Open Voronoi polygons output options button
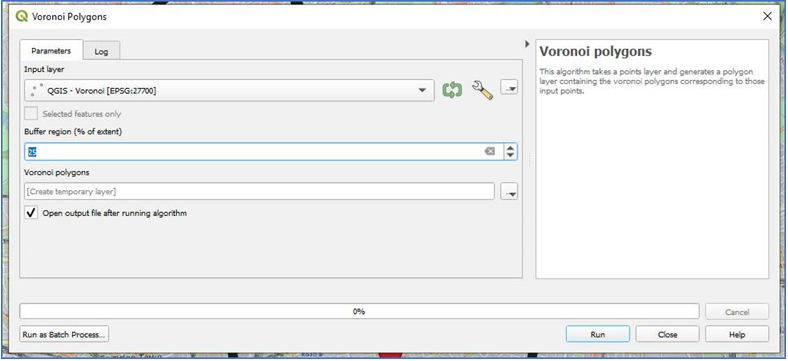The image size is (788, 361). click(x=509, y=192)
